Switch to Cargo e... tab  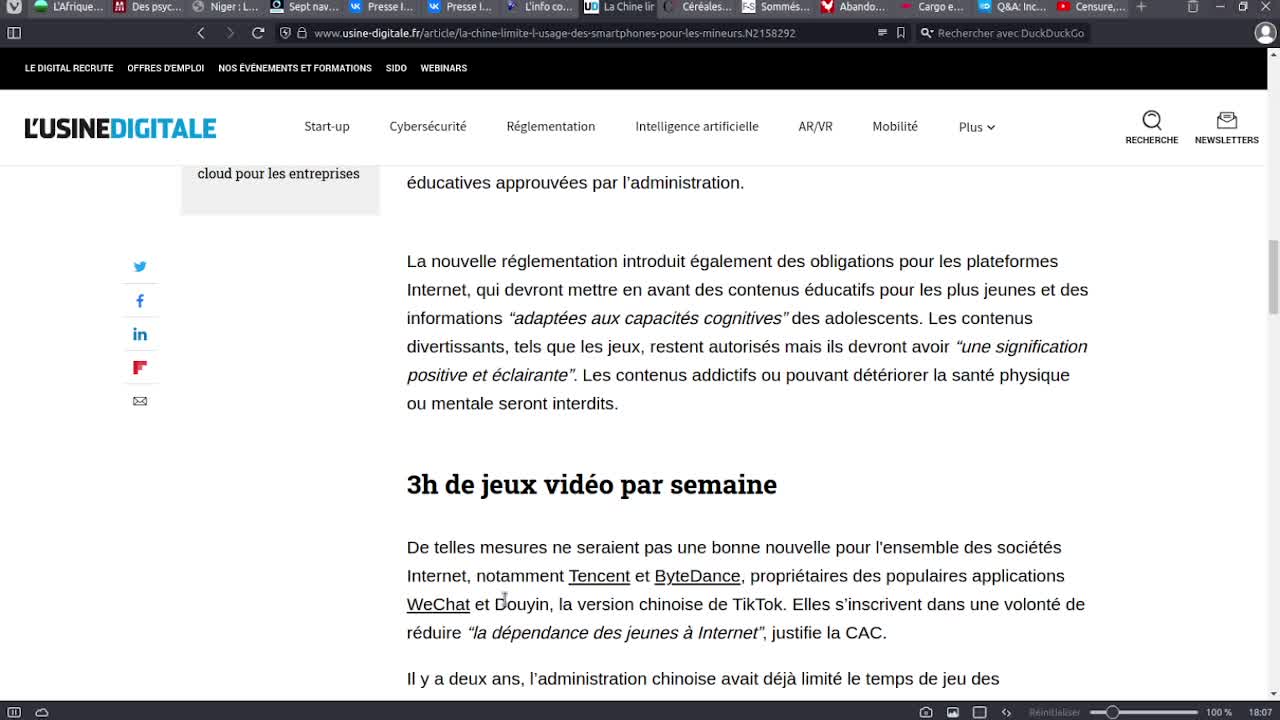(x=933, y=7)
